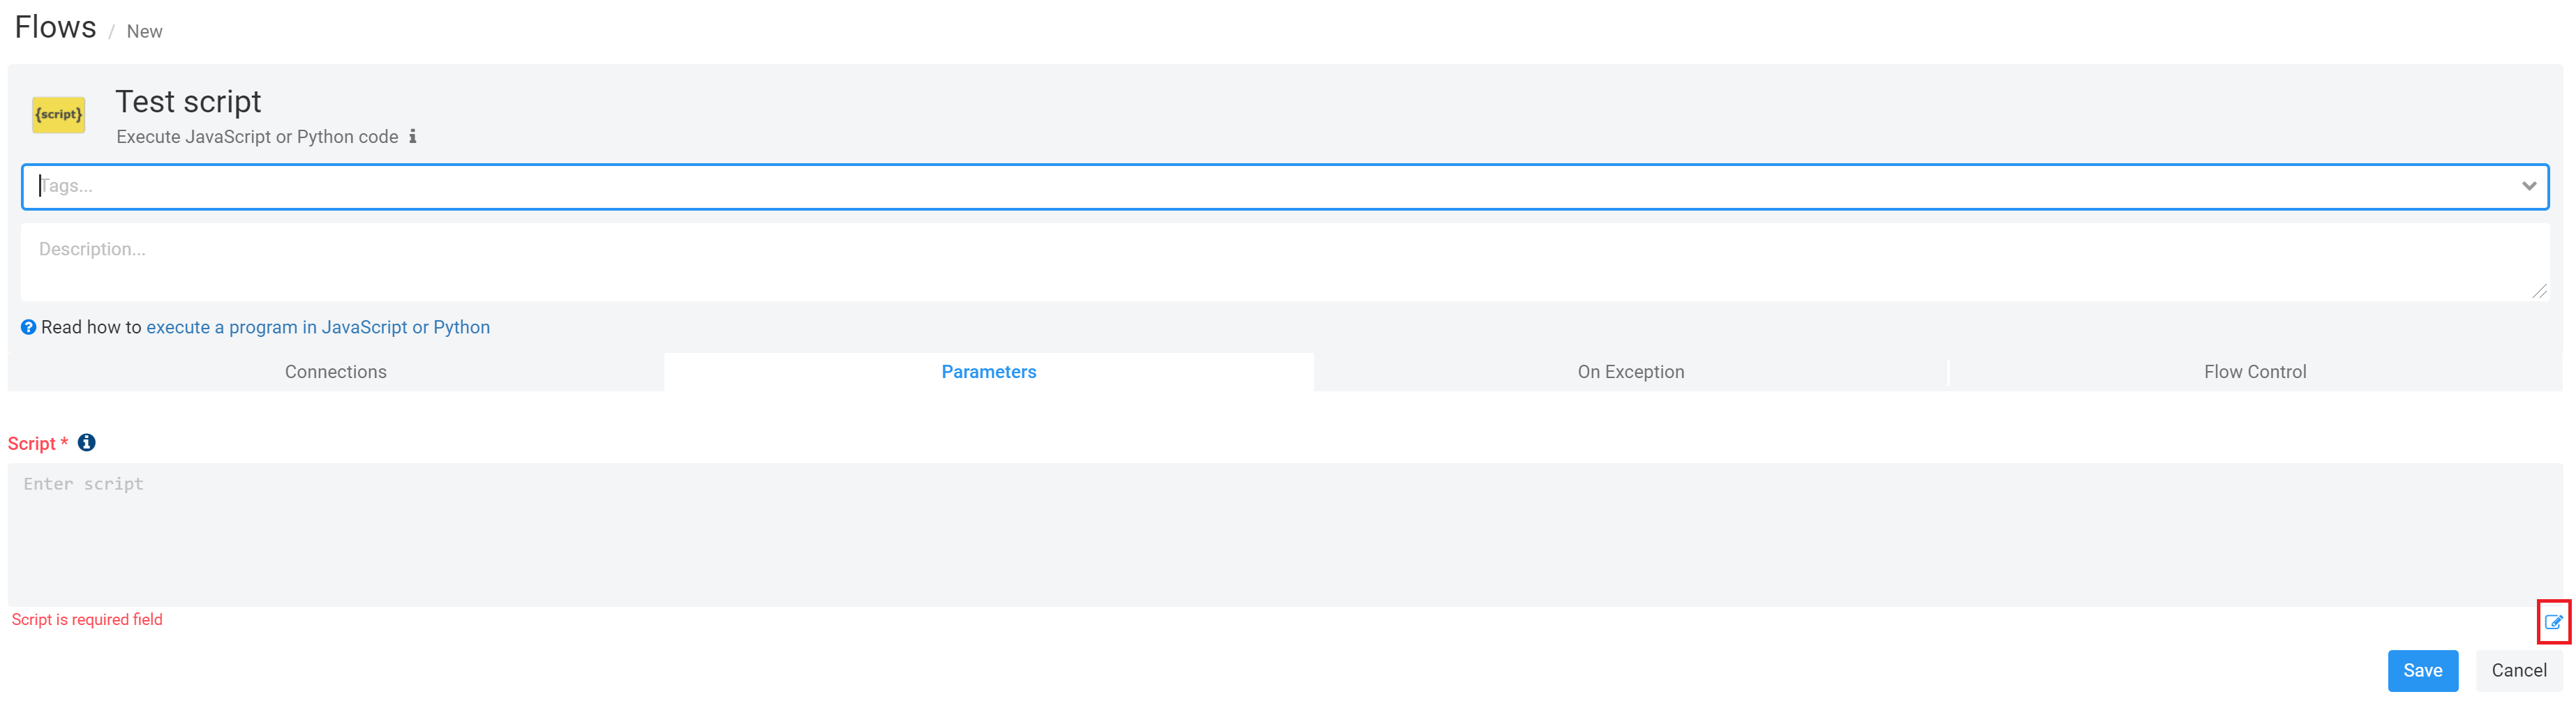2576x708 pixels.
Task: Click the Description resize handle corner
Action: pyautogui.click(x=2540, y=291)
